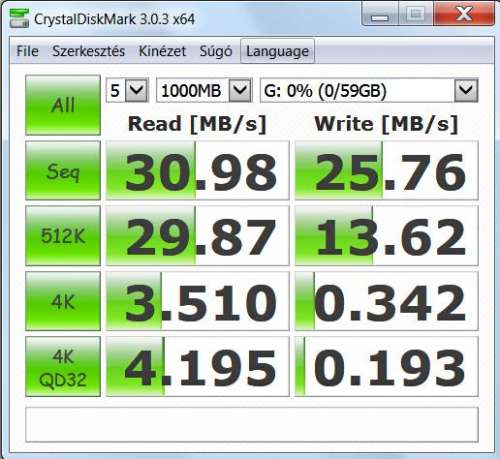Close the CrystalDiskMark window
Image resolution: width=500 pixels, height=459 pixels.
click(x=464, y=14)
